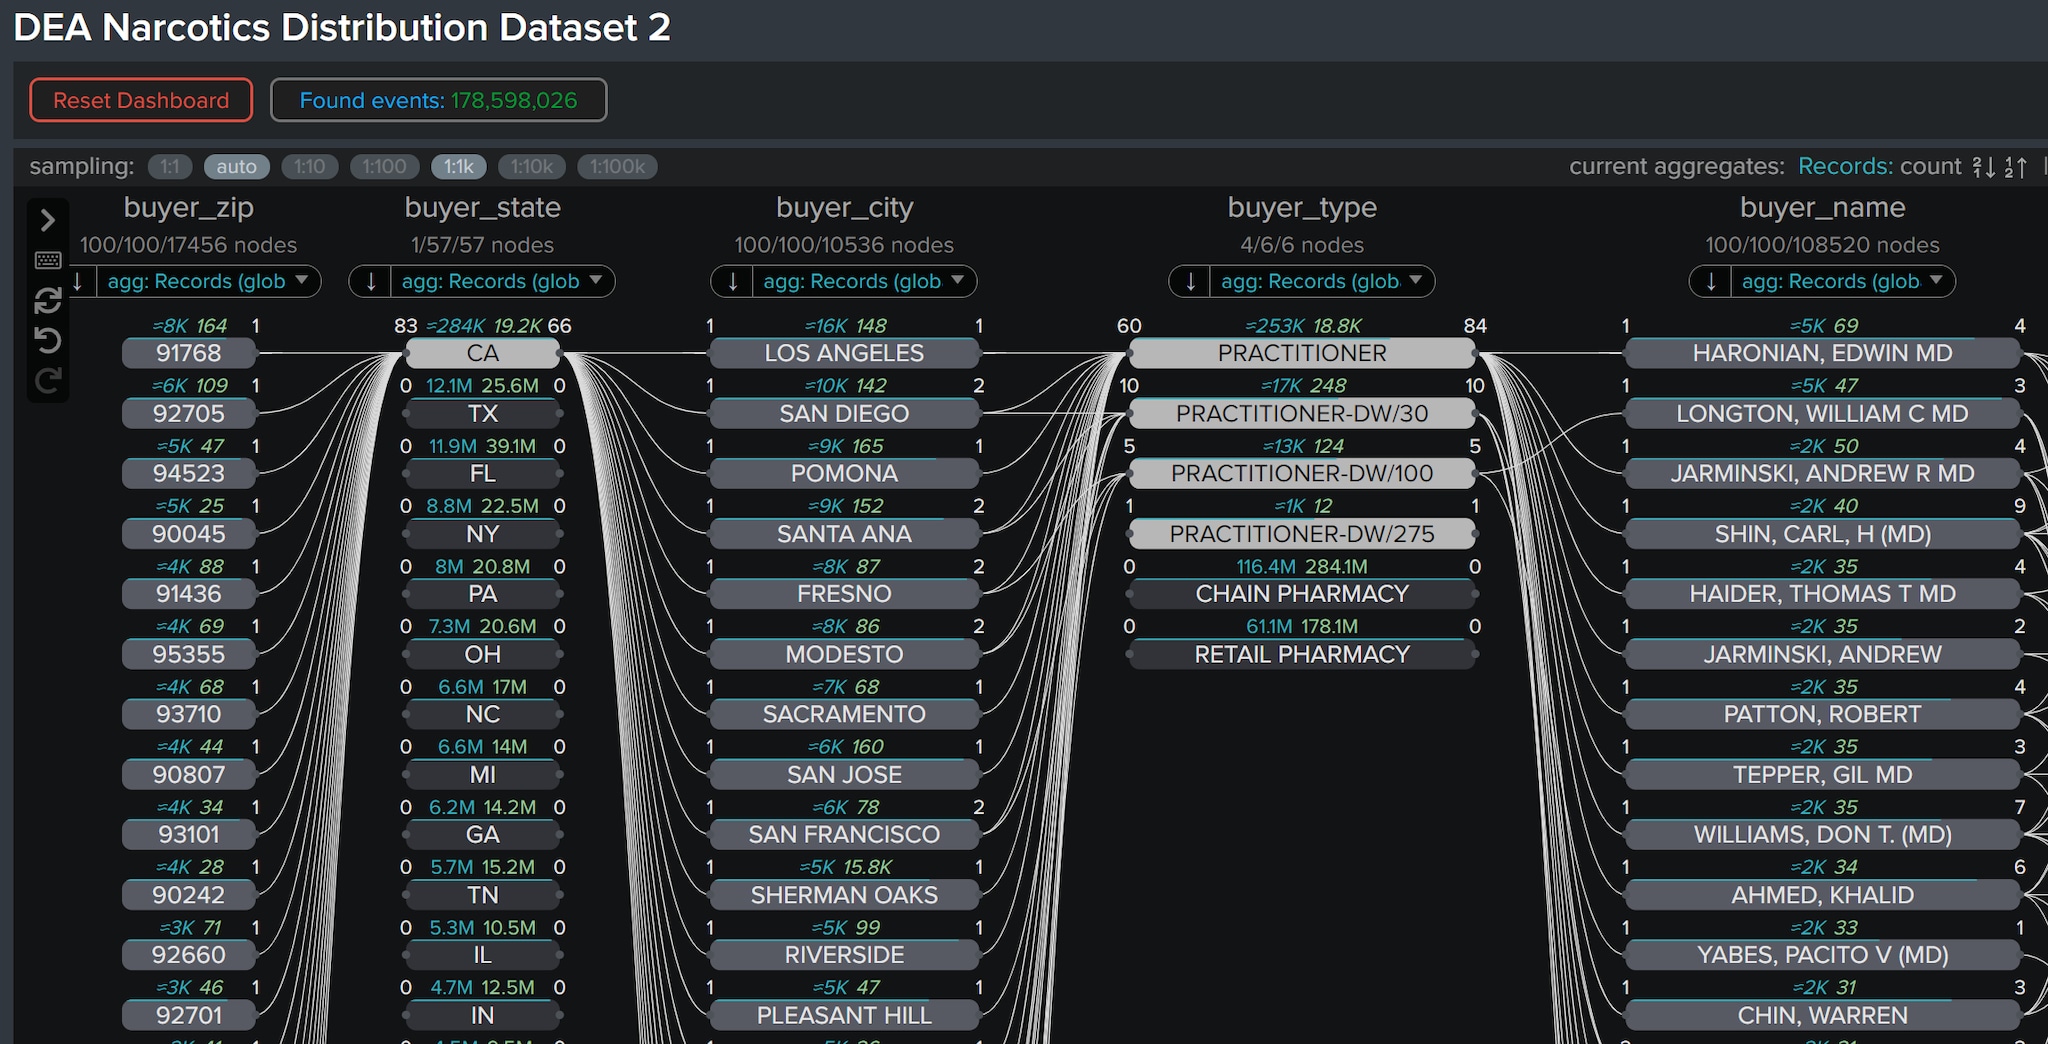Screen dimensions: 2048x1044
Task: Click the buyer_name column header
Action: [x=1822, y=207]
